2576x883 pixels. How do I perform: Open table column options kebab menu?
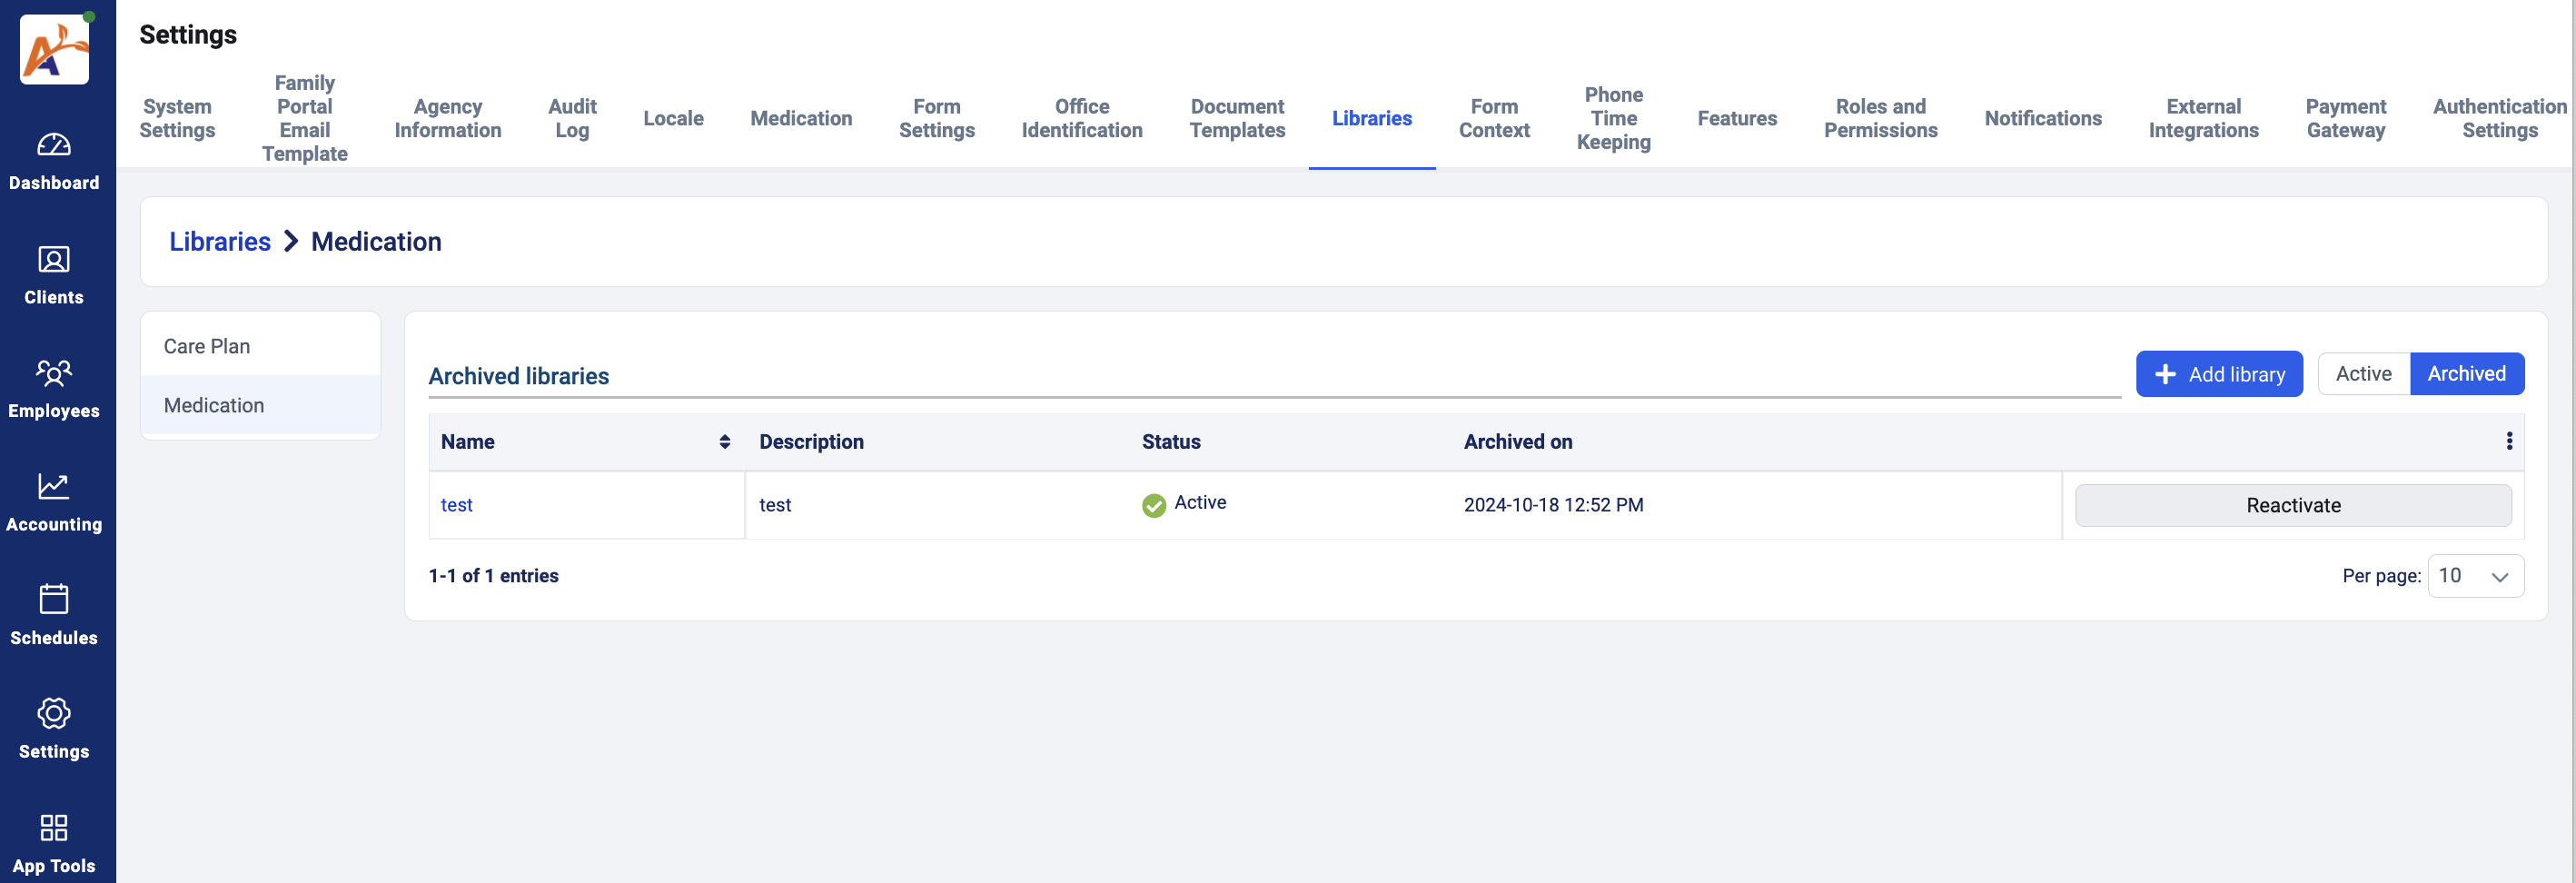2508,441
